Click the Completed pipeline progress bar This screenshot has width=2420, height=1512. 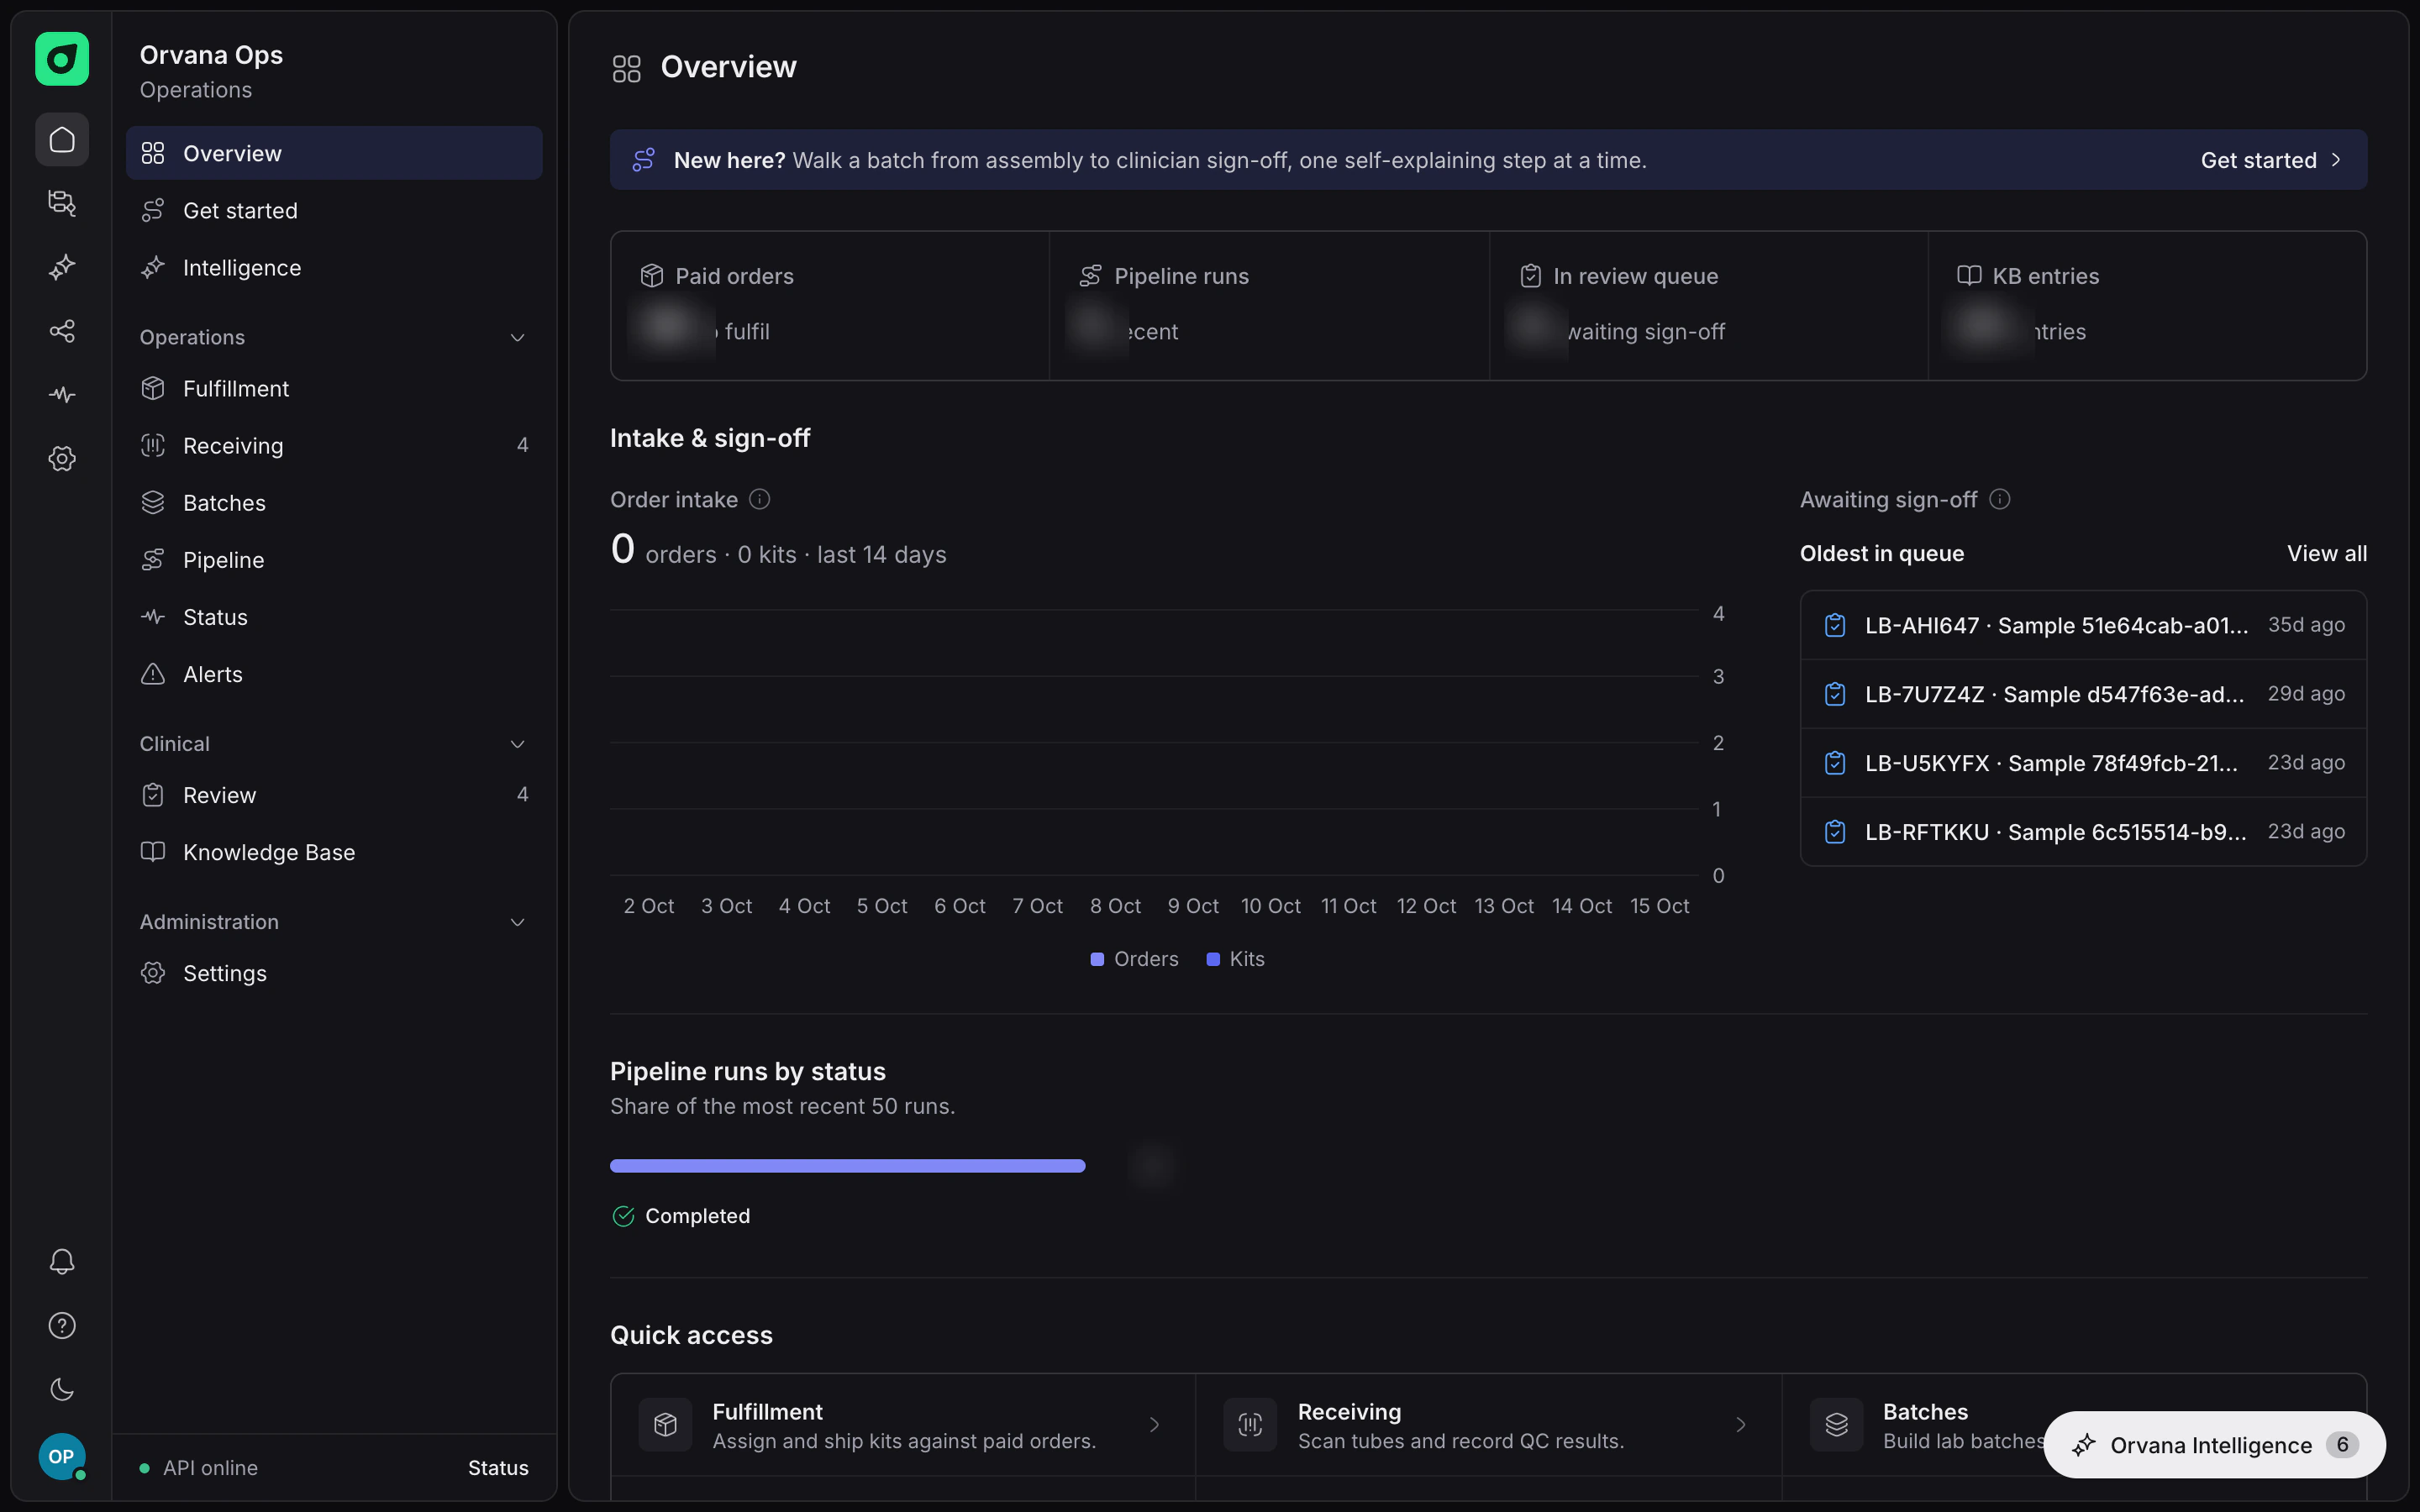point(847,1166)
